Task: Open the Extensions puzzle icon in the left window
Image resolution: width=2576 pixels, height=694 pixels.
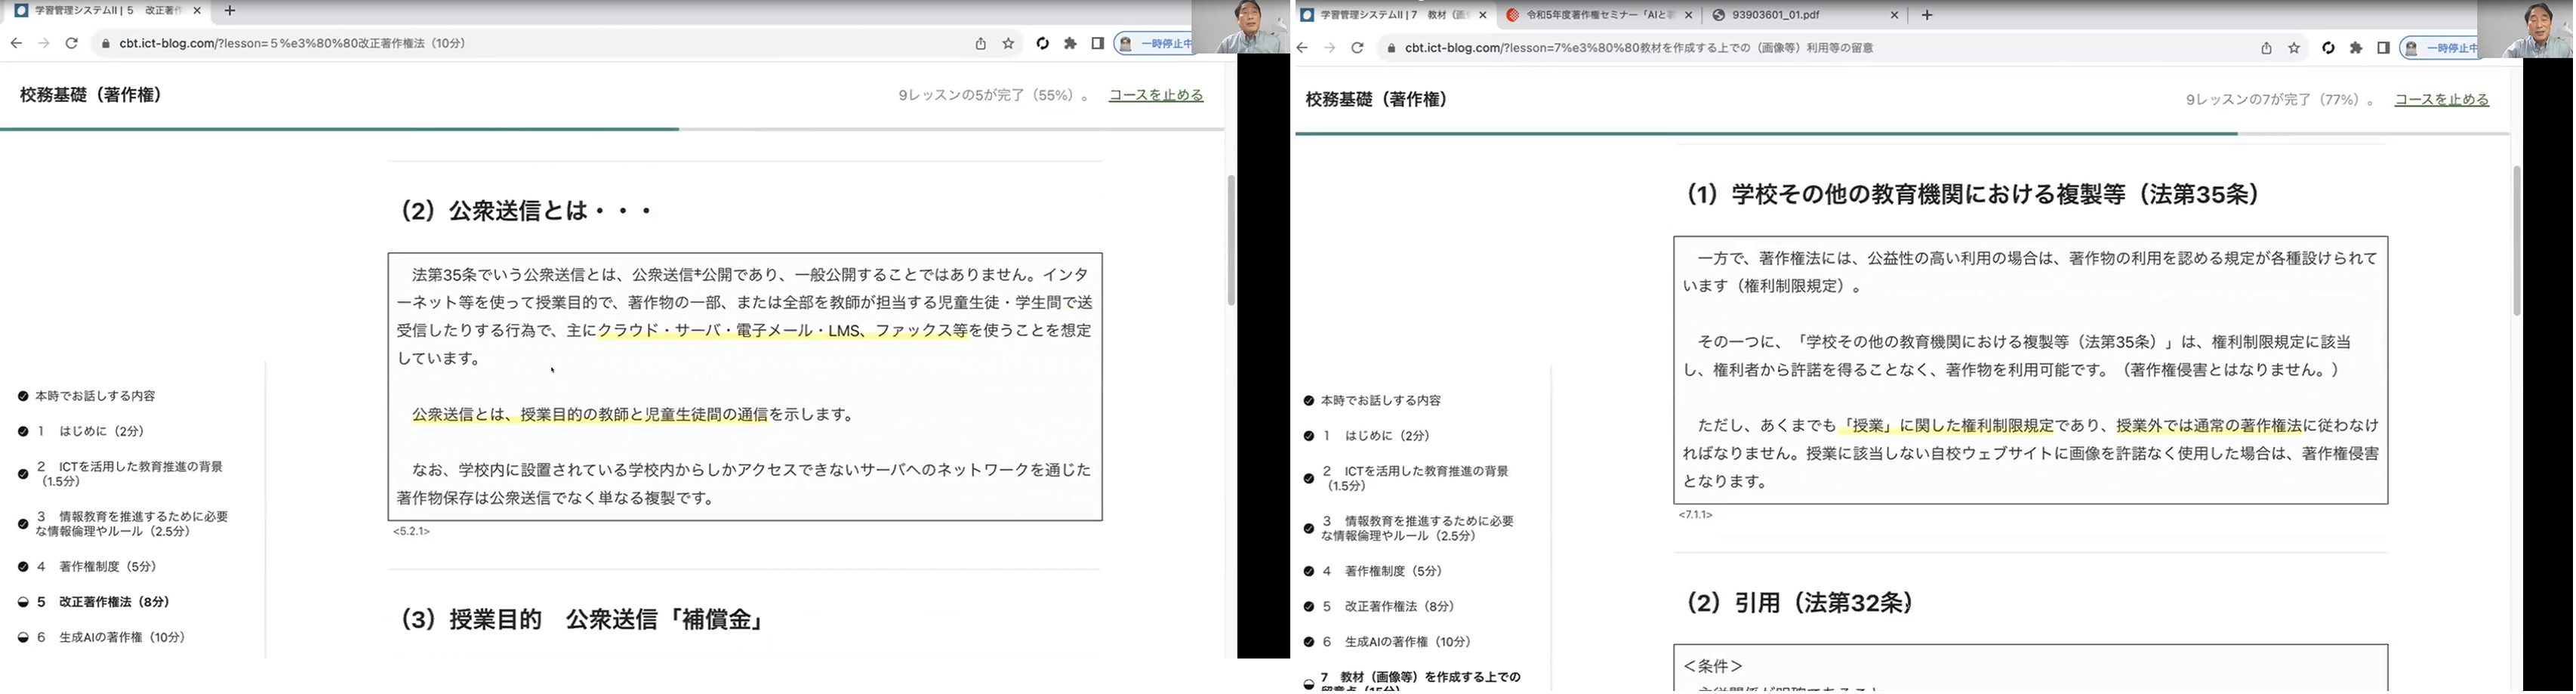Action: [x=1070, y=43]
